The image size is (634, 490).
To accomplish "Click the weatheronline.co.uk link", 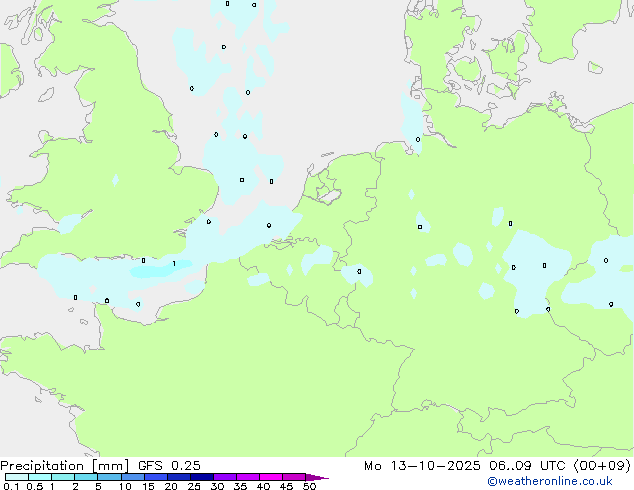I will tap(549, 481).
